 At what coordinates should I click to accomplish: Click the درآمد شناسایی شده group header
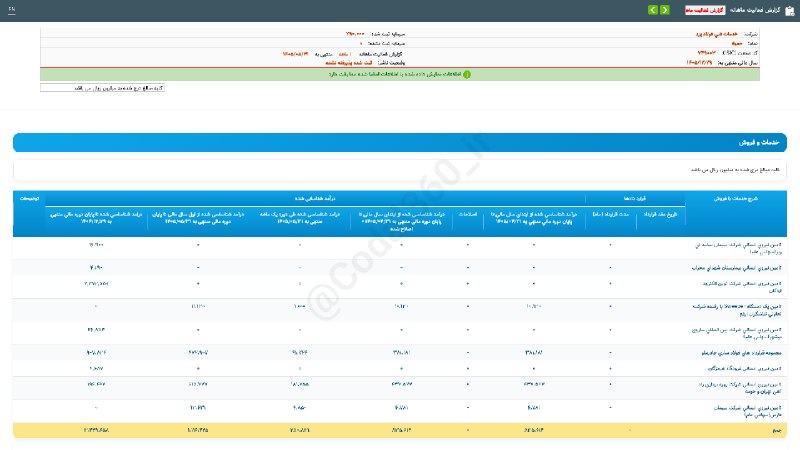pos(315,198)
